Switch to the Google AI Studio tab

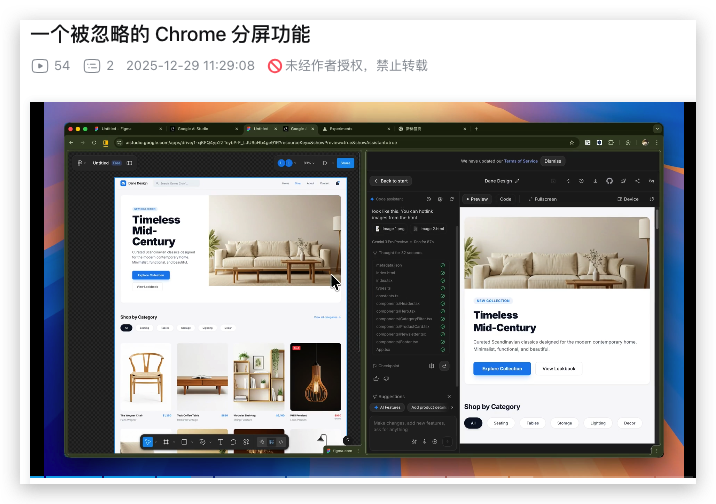(x=203, y=129)
